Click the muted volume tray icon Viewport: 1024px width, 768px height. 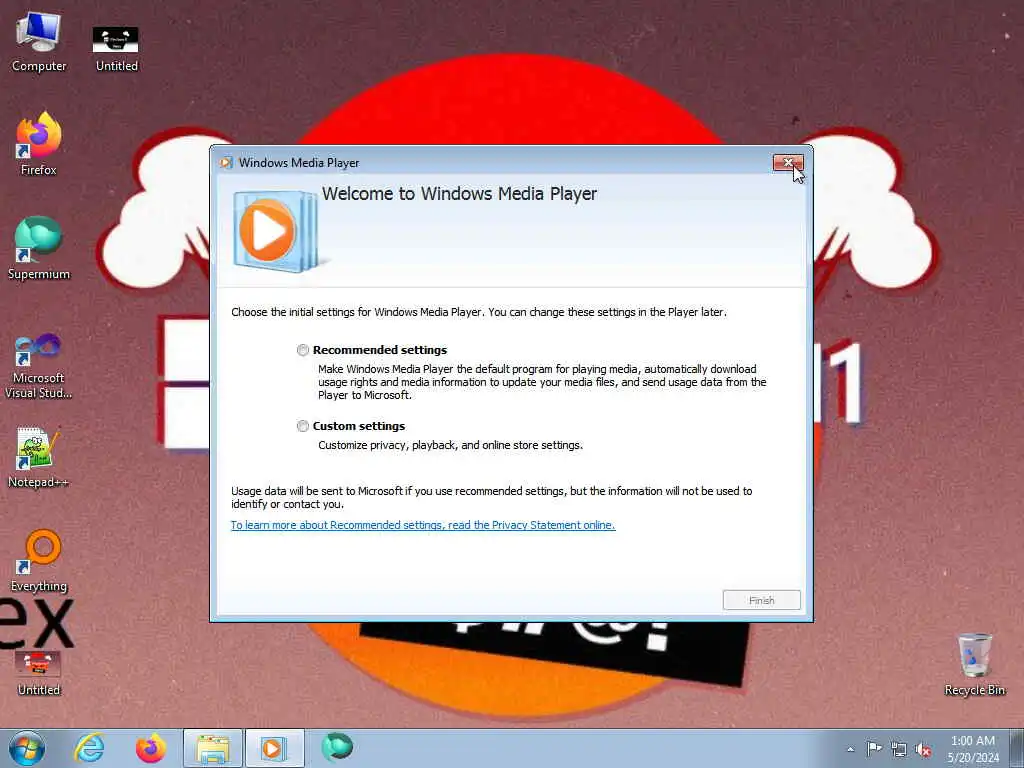pos(923,749)
